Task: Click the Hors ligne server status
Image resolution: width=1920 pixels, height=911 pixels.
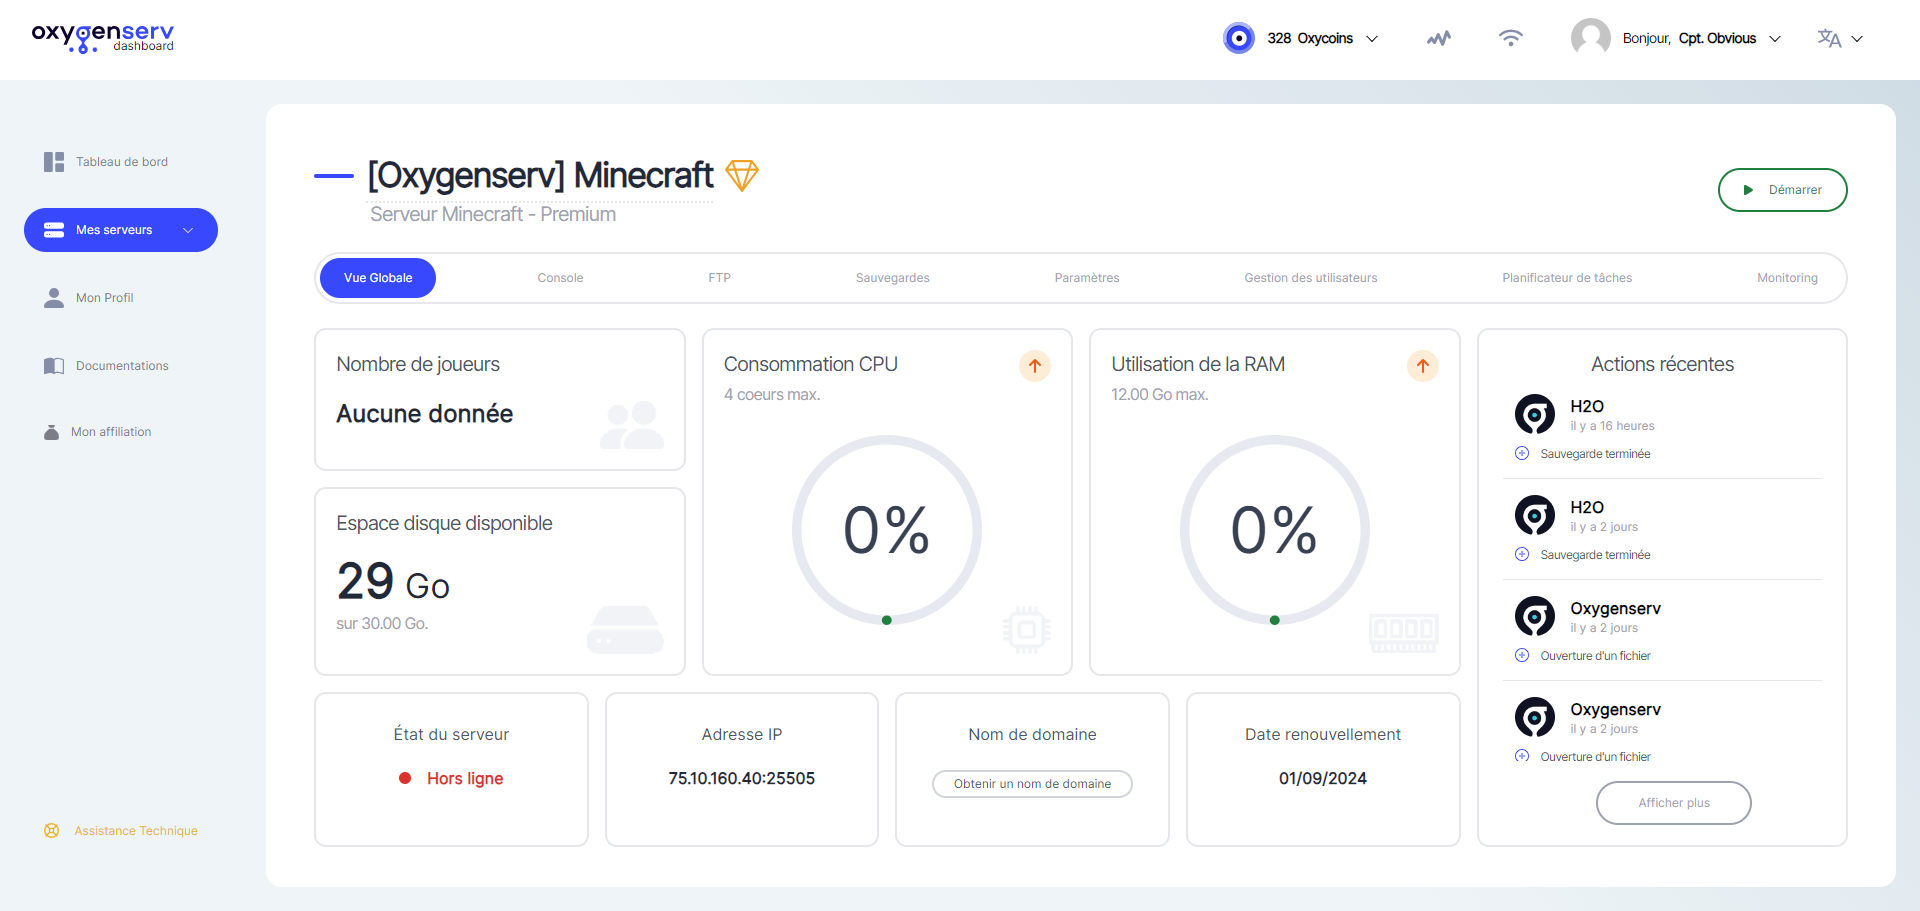Action: (x=451, y=778)
